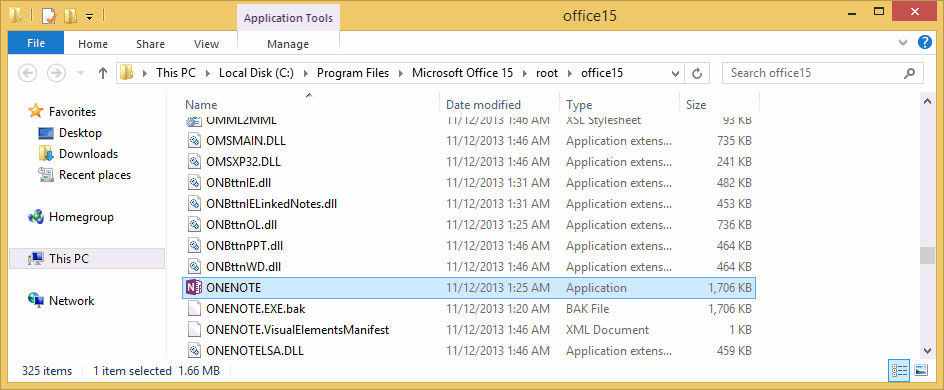Screen dimensions: 944x390
Task: Refresh the office15 folder view
Action: (x=697, y=73)
